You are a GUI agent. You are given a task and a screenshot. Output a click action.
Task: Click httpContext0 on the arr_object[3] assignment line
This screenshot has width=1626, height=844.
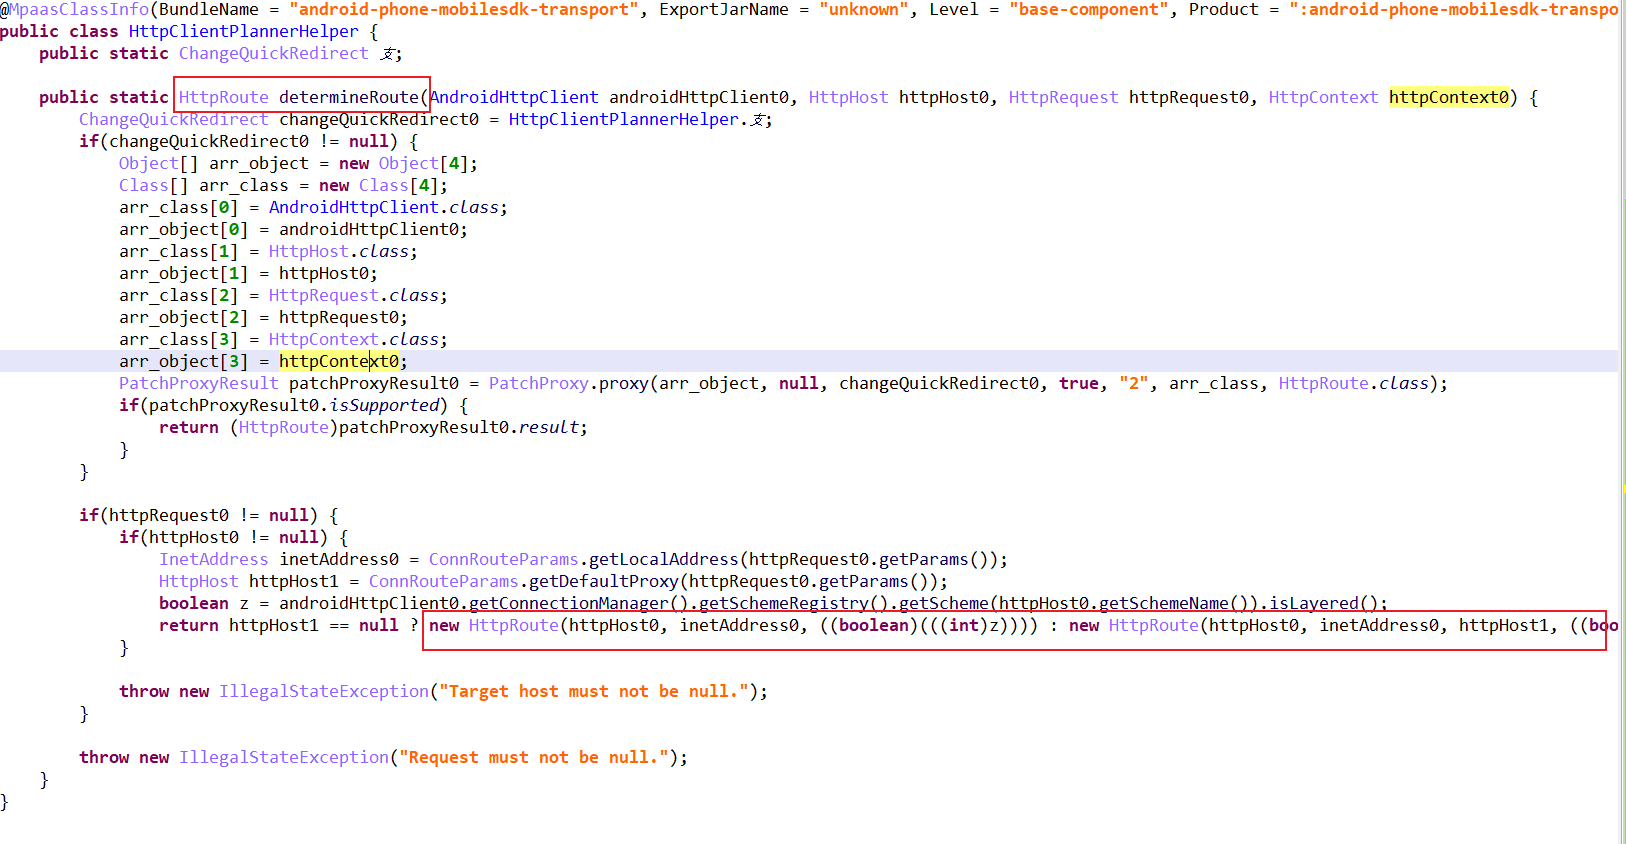coord(338,361)
